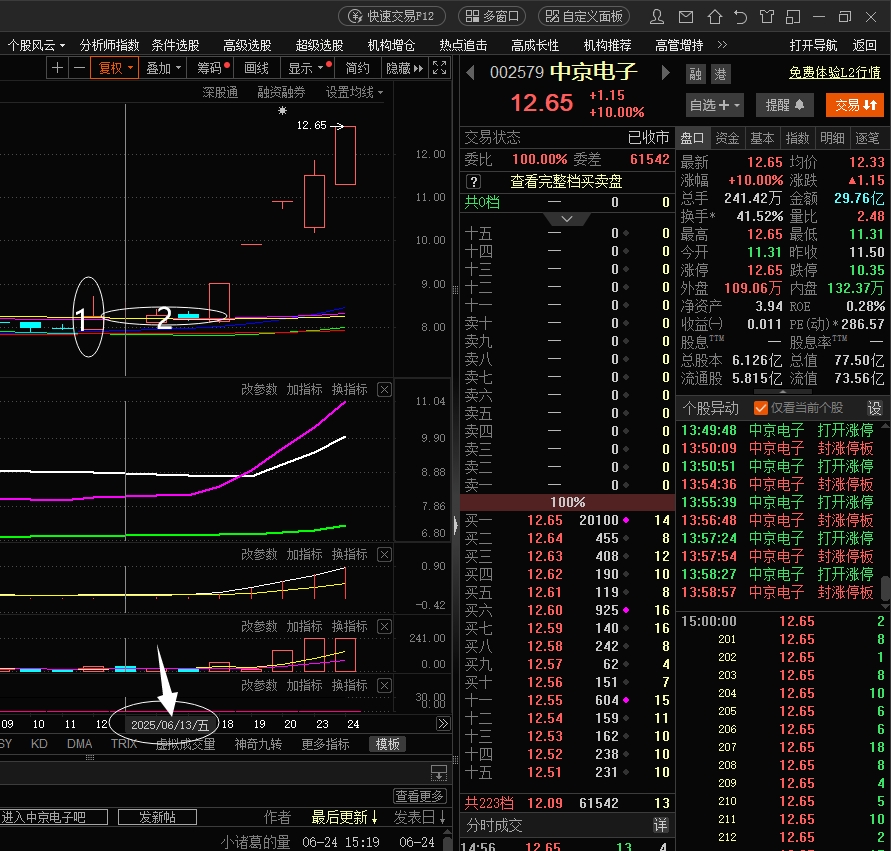Click 画线 drawing tool
The image size is (891, 851).
(256, 68)
